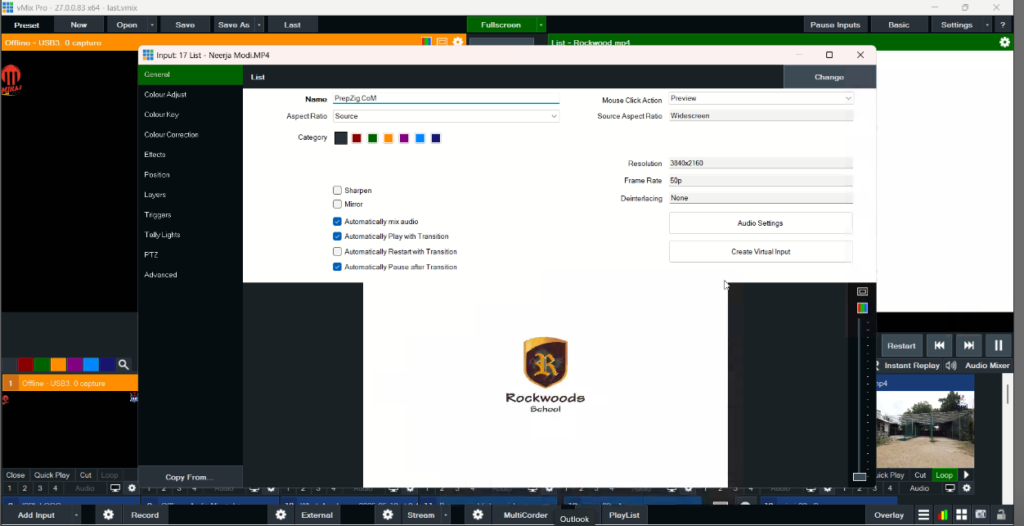Image resolution: width=1024 pixels, height=526 pixels.
Task: Expand the Settings dropdown arrow
Action: (x=987, y=25)
